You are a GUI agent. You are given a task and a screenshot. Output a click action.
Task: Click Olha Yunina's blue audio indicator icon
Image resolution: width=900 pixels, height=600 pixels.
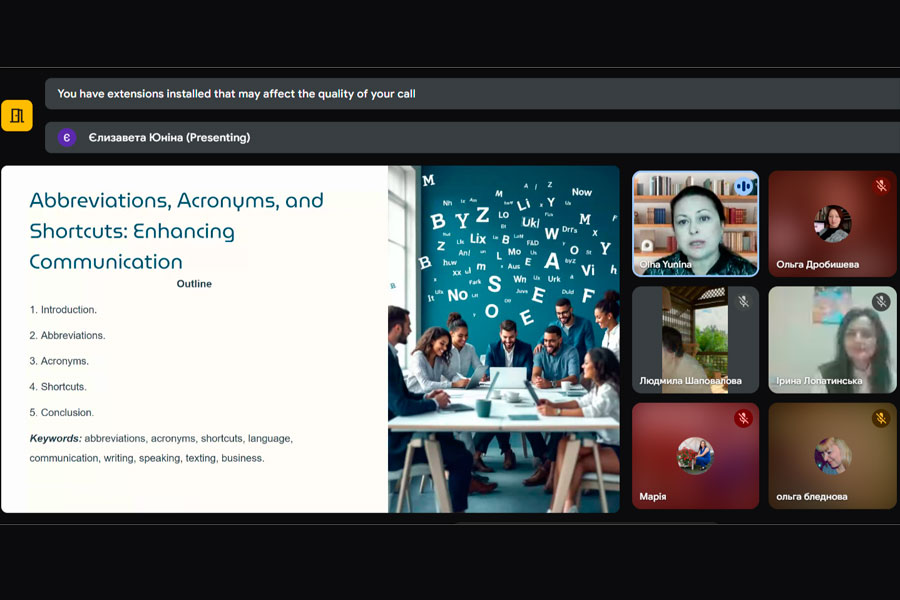(x=743, y=187)
